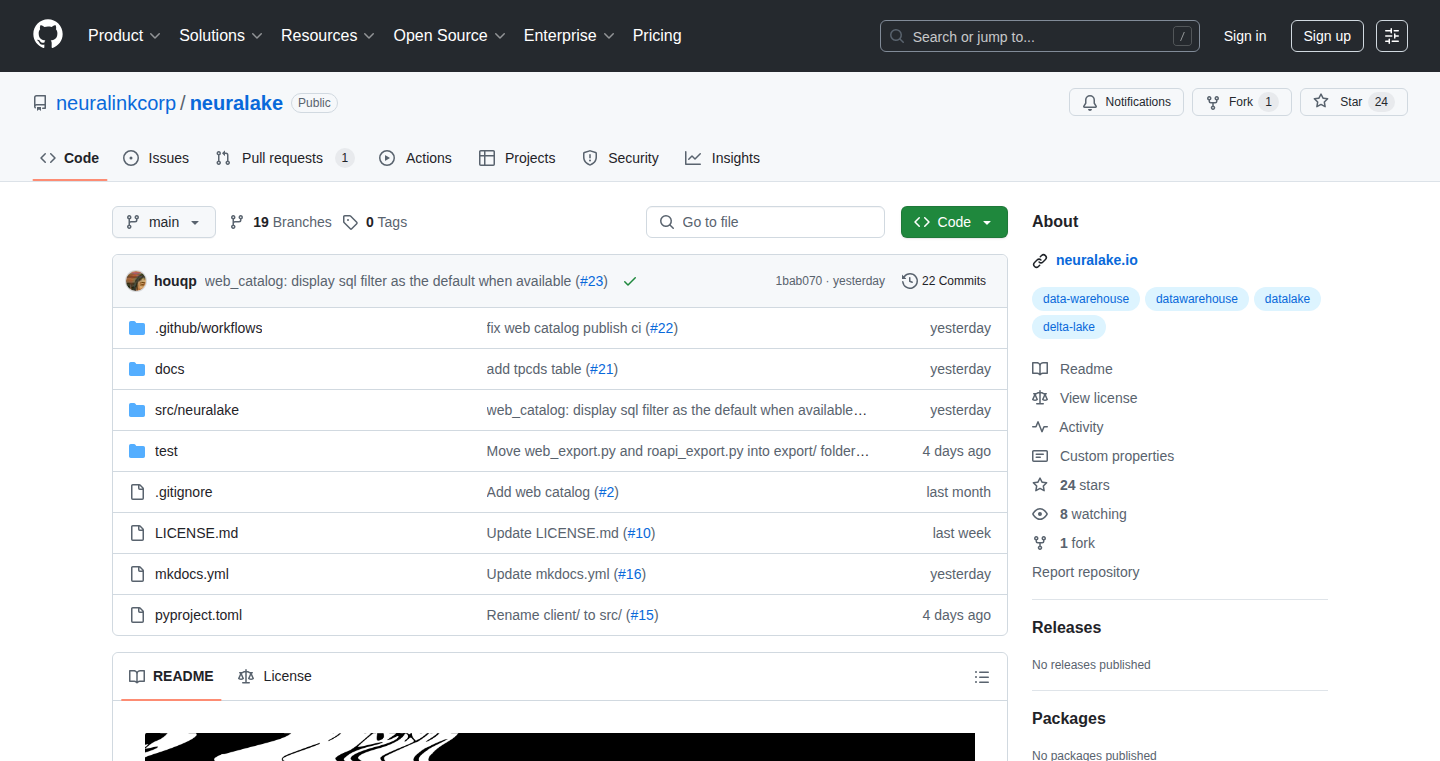Open the main branch selector dropdown
Viewport: 1440px width, 761px height.
[x=164, y=222]
